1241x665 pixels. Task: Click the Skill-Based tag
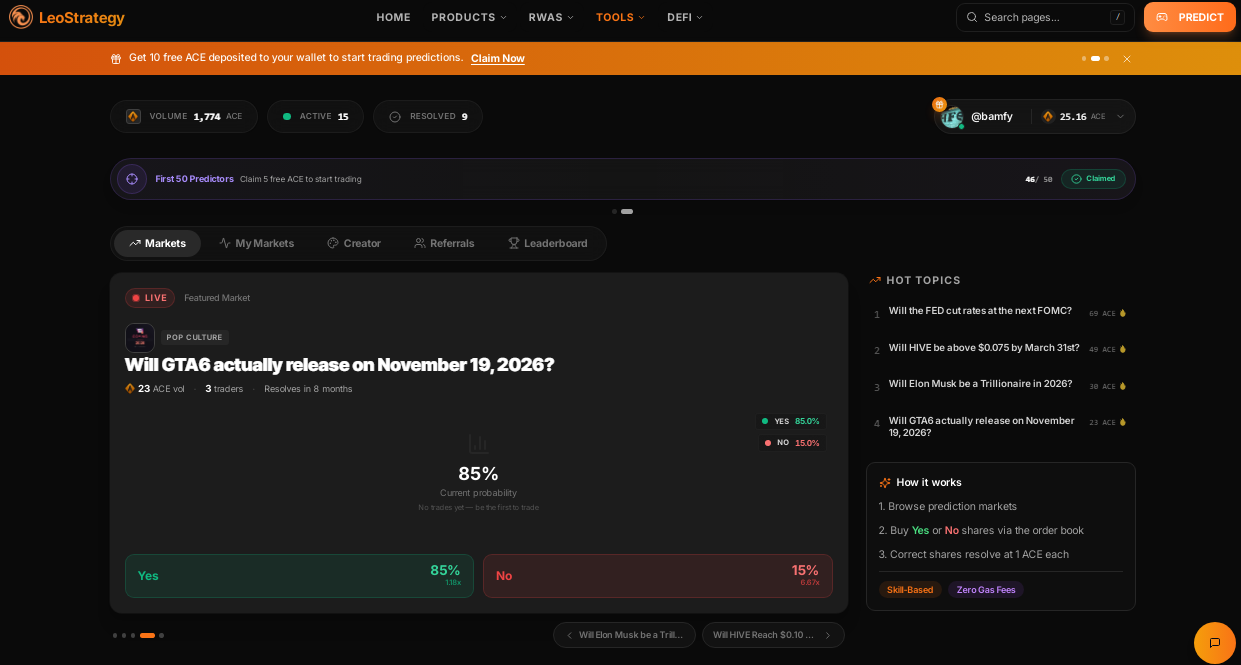coord(910,590)
